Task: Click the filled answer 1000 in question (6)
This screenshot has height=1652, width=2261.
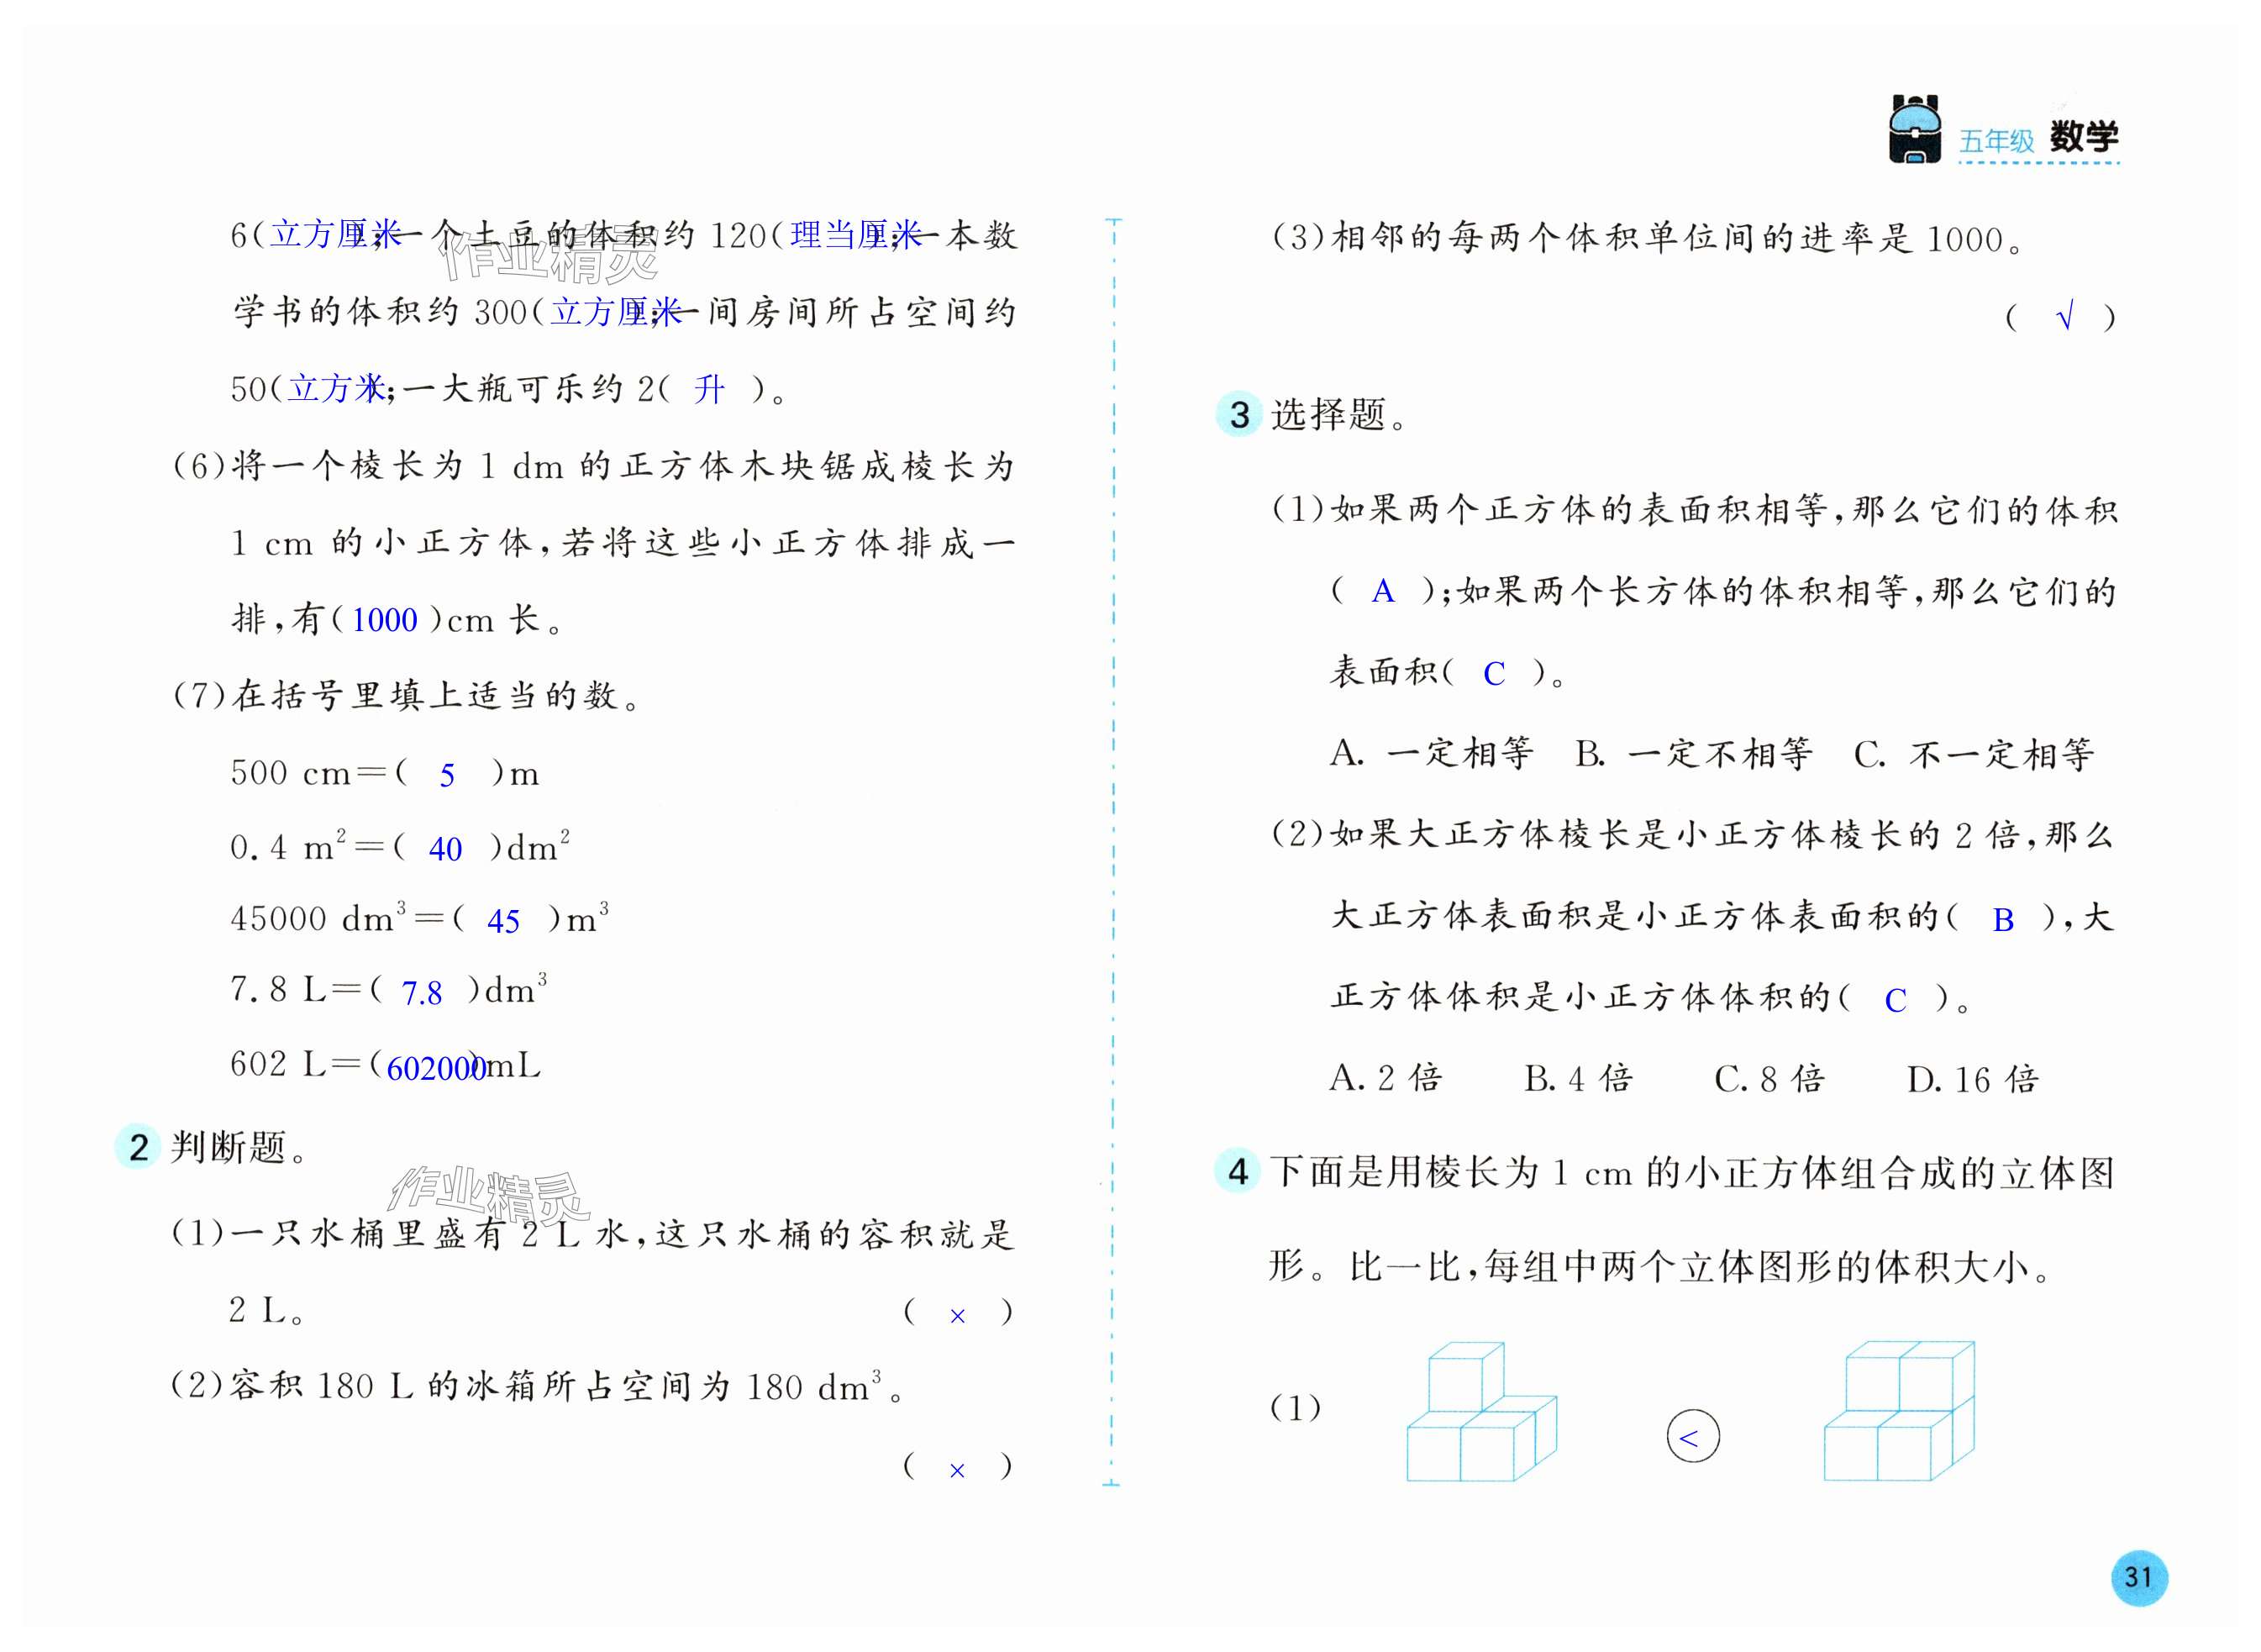Action: click(384, 620)
